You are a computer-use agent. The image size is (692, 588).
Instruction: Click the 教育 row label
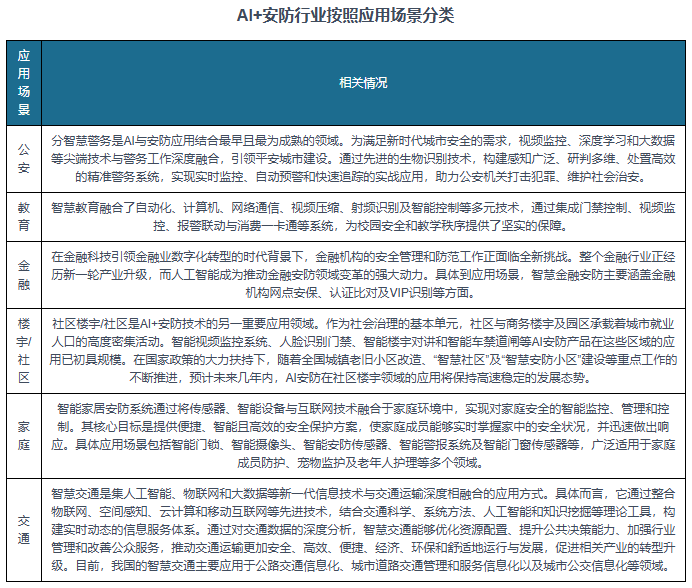(x=23, y=216)
